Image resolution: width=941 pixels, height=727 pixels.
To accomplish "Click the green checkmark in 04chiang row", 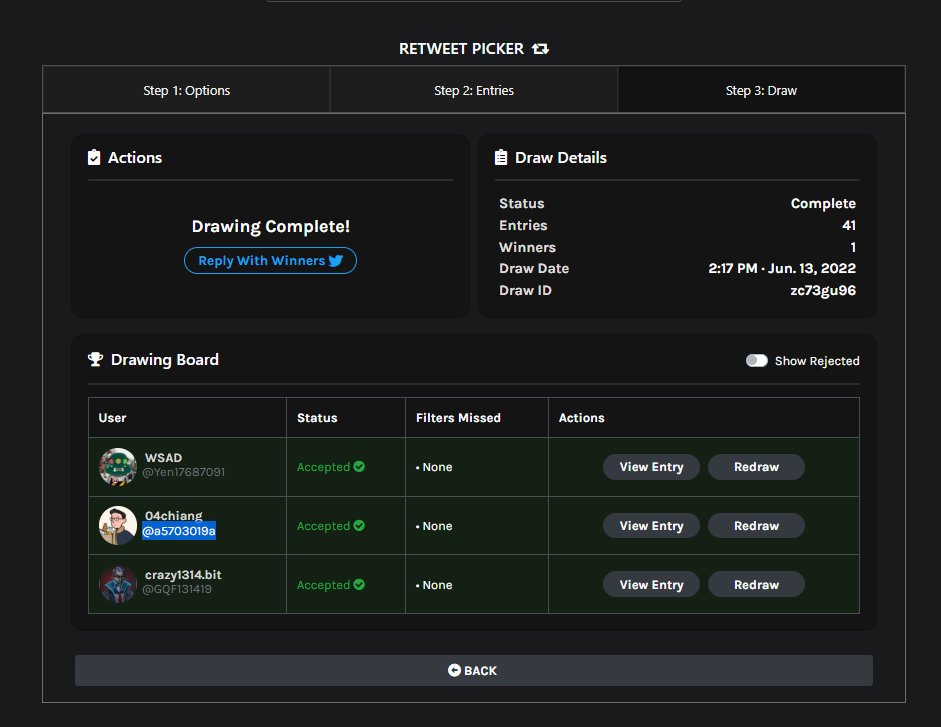I will click(359, 525).
